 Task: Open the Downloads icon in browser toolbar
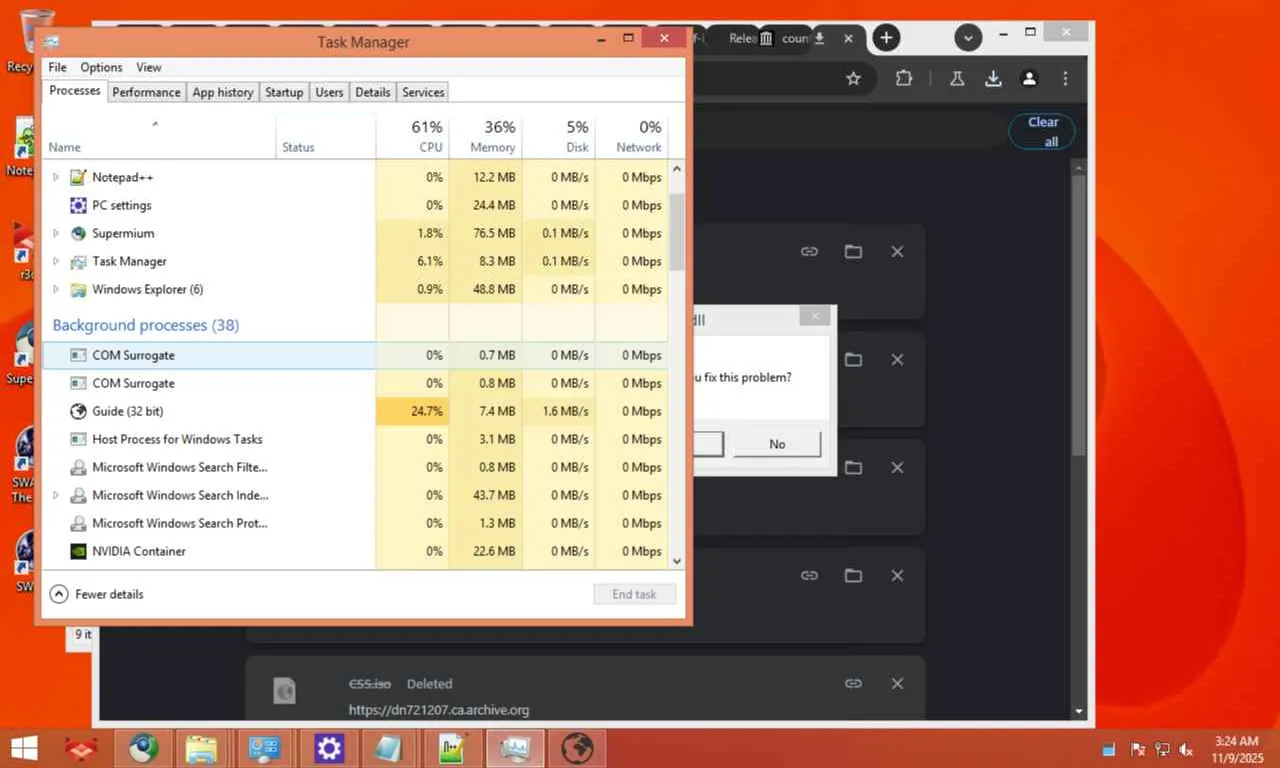click(x=993, y=78)
